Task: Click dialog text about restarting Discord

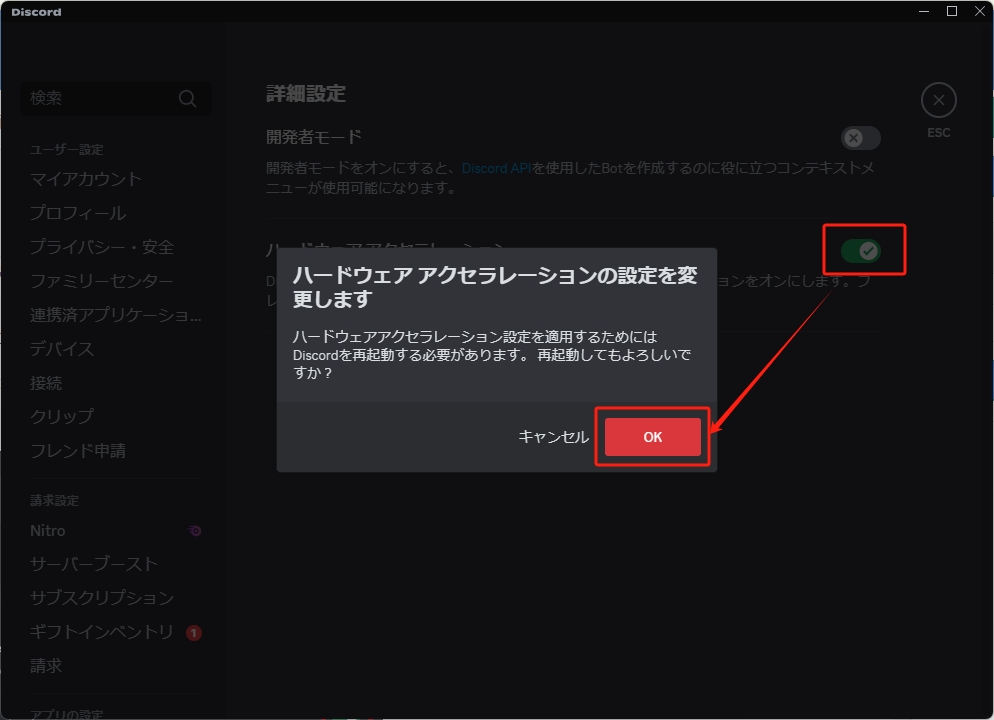Action: [492, 354]
